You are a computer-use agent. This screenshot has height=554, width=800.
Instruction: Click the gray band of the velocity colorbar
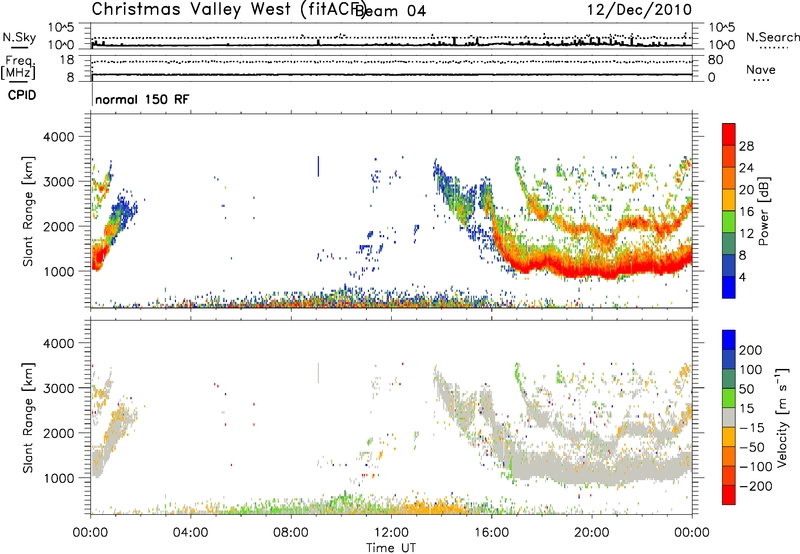(x=729, y=418)
